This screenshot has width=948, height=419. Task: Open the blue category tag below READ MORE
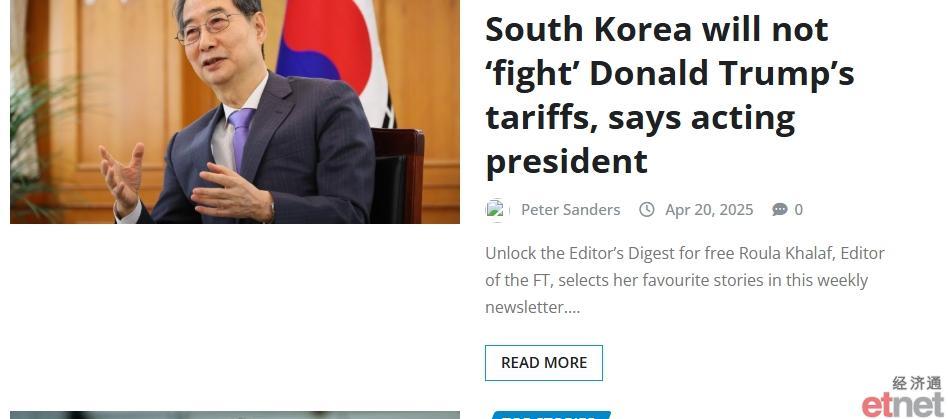(550, 415)
